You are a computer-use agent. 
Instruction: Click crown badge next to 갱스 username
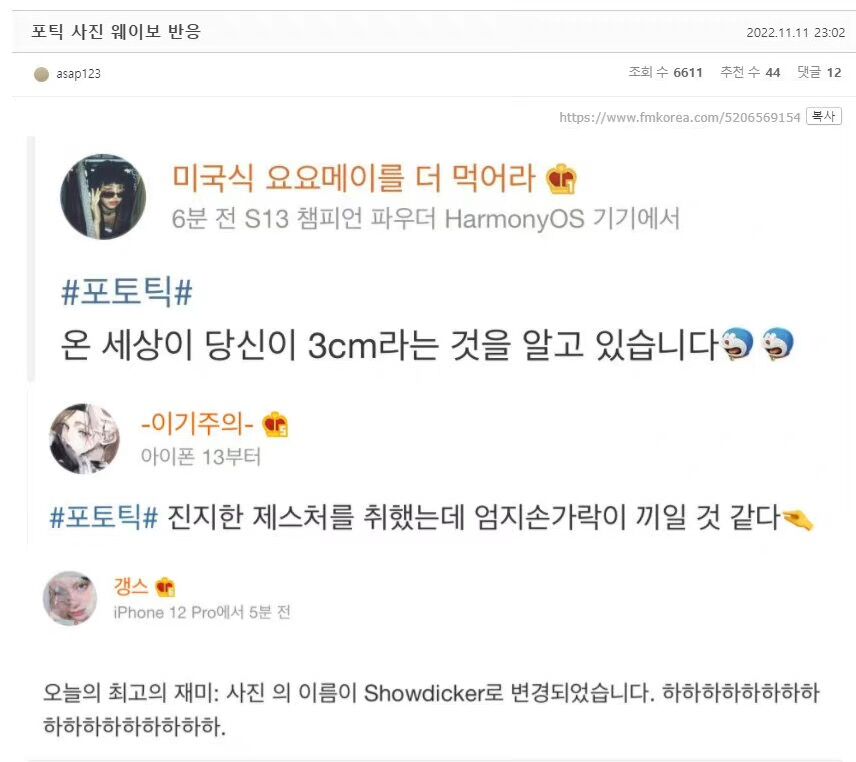pyautogui.click(x=165, y=587)
